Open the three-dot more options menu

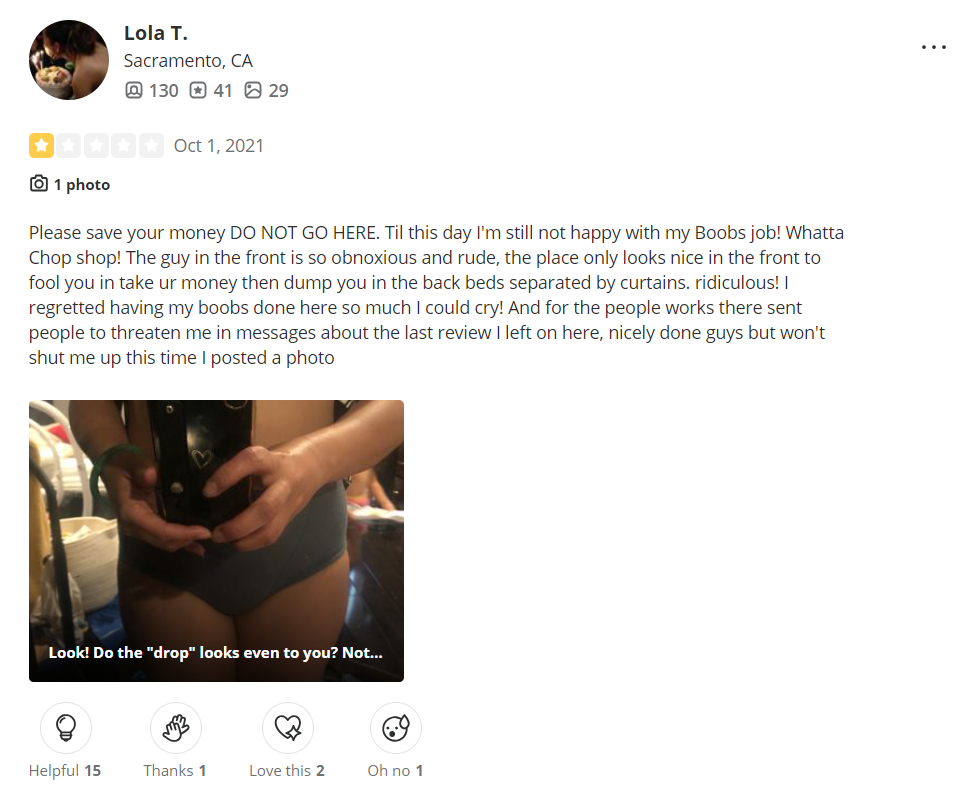[934, 47]
